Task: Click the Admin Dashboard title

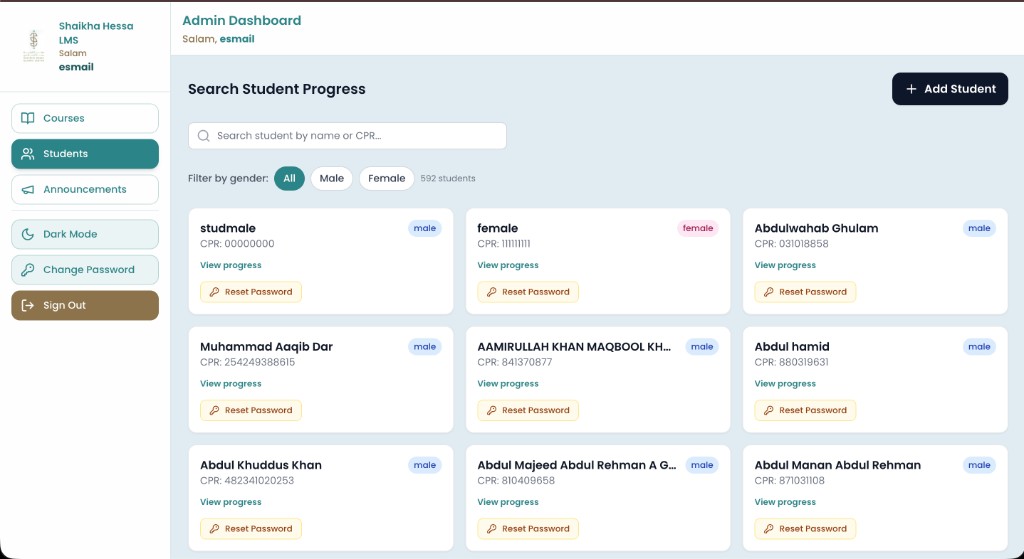Action: (x=242, y=20)
